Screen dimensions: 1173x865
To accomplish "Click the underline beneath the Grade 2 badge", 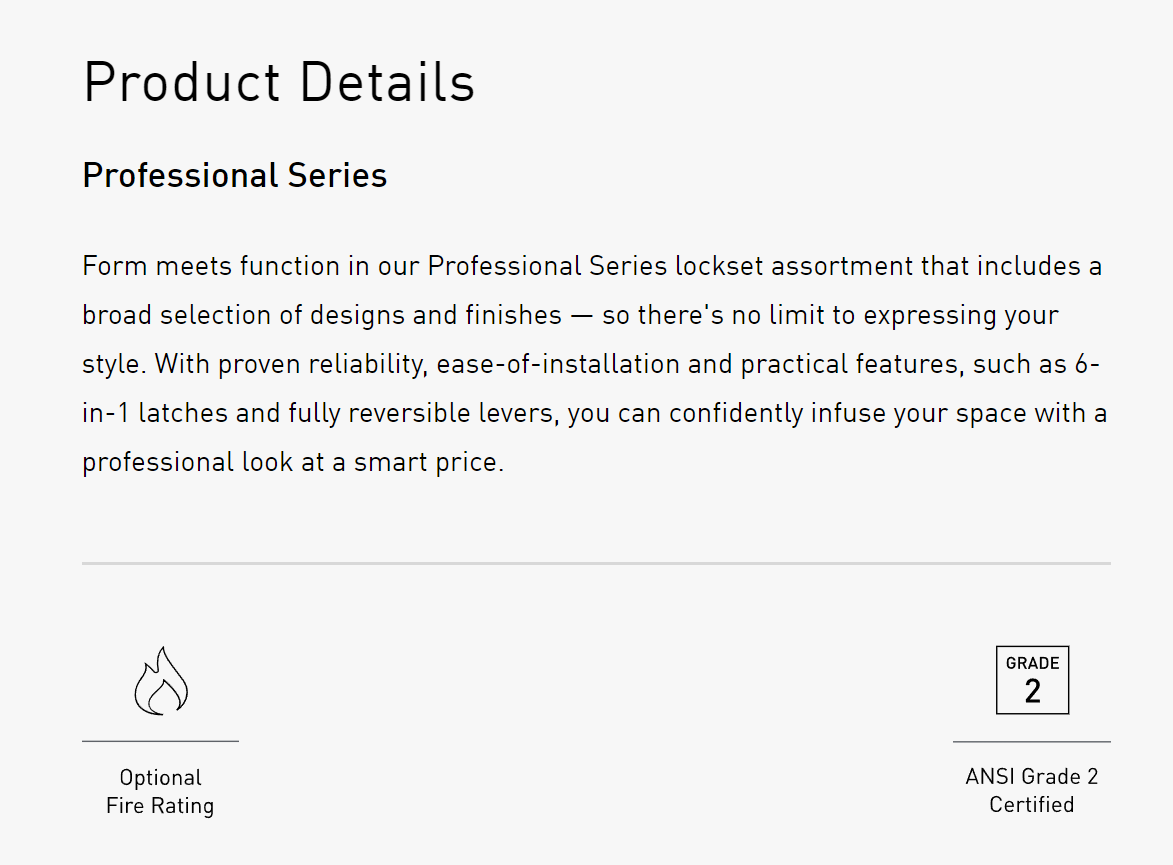I will pos(1032,741).
